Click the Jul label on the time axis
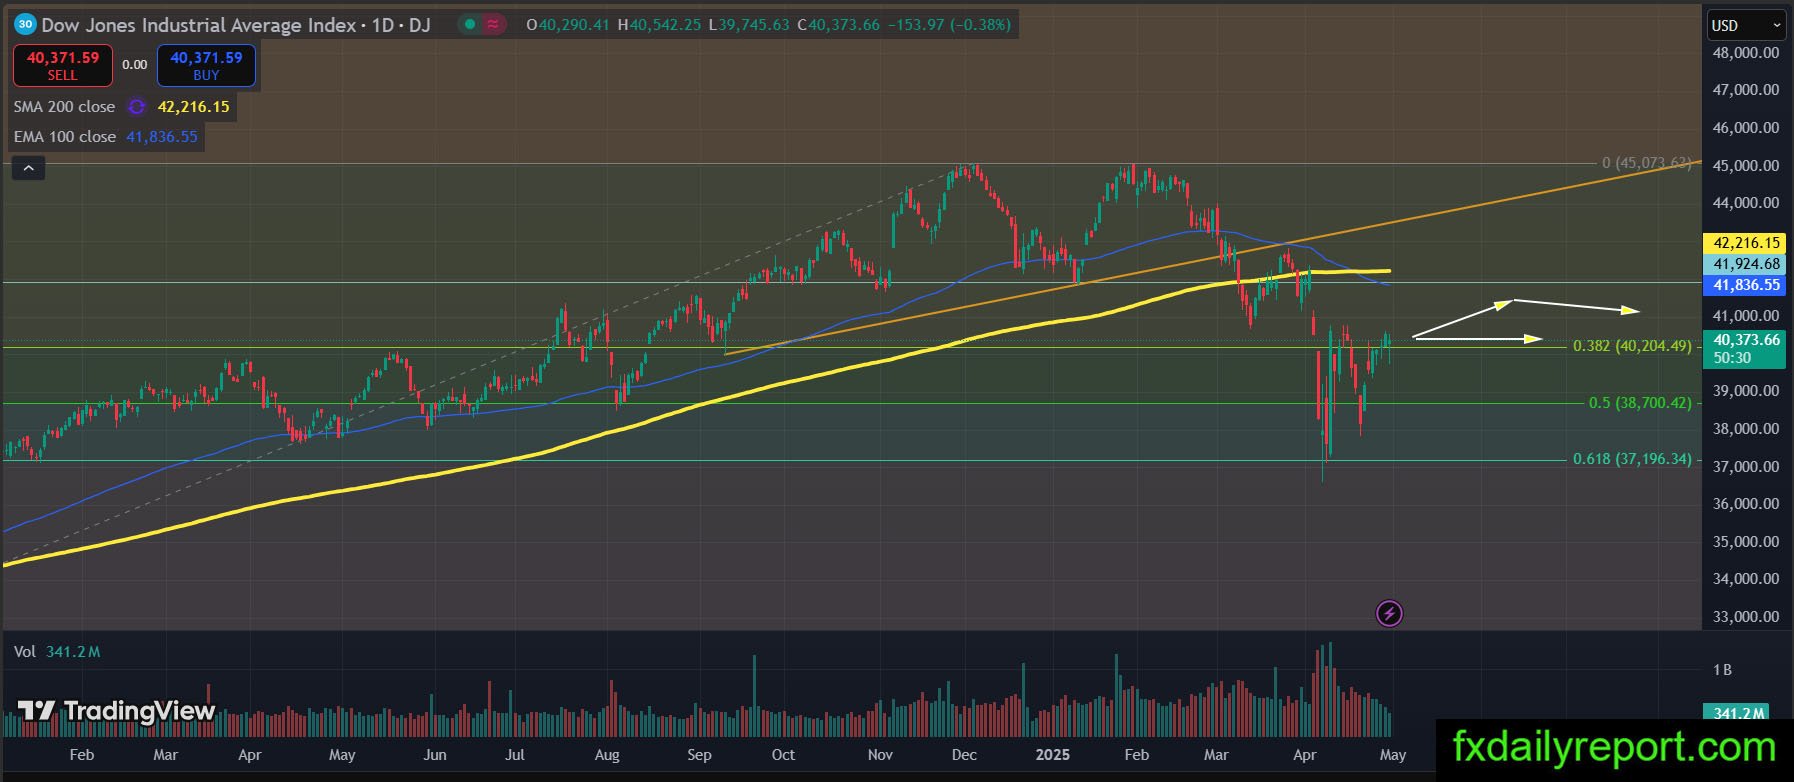Viewport: 1794px width, 782px height. pos(515,755)
